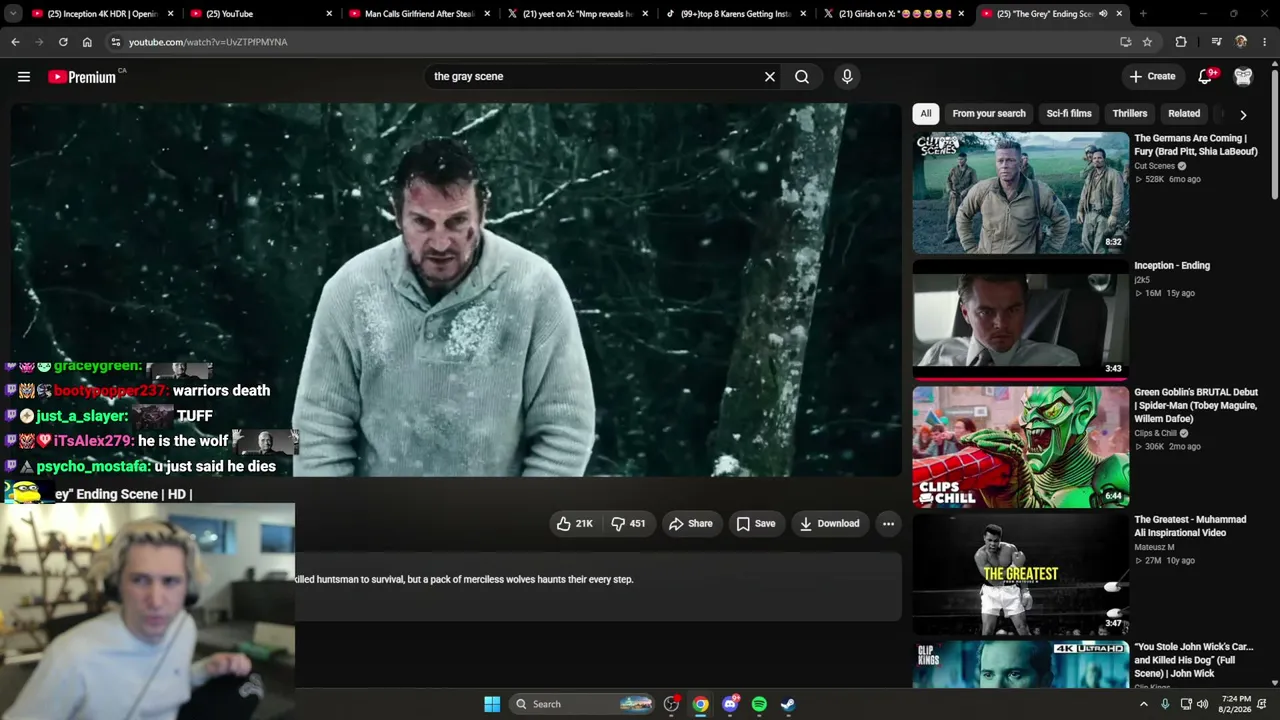Screen dimensions: 1280x720
Task: Open the taskbar clock showing 7:24 PM
Action: [x=1236, y=704]
